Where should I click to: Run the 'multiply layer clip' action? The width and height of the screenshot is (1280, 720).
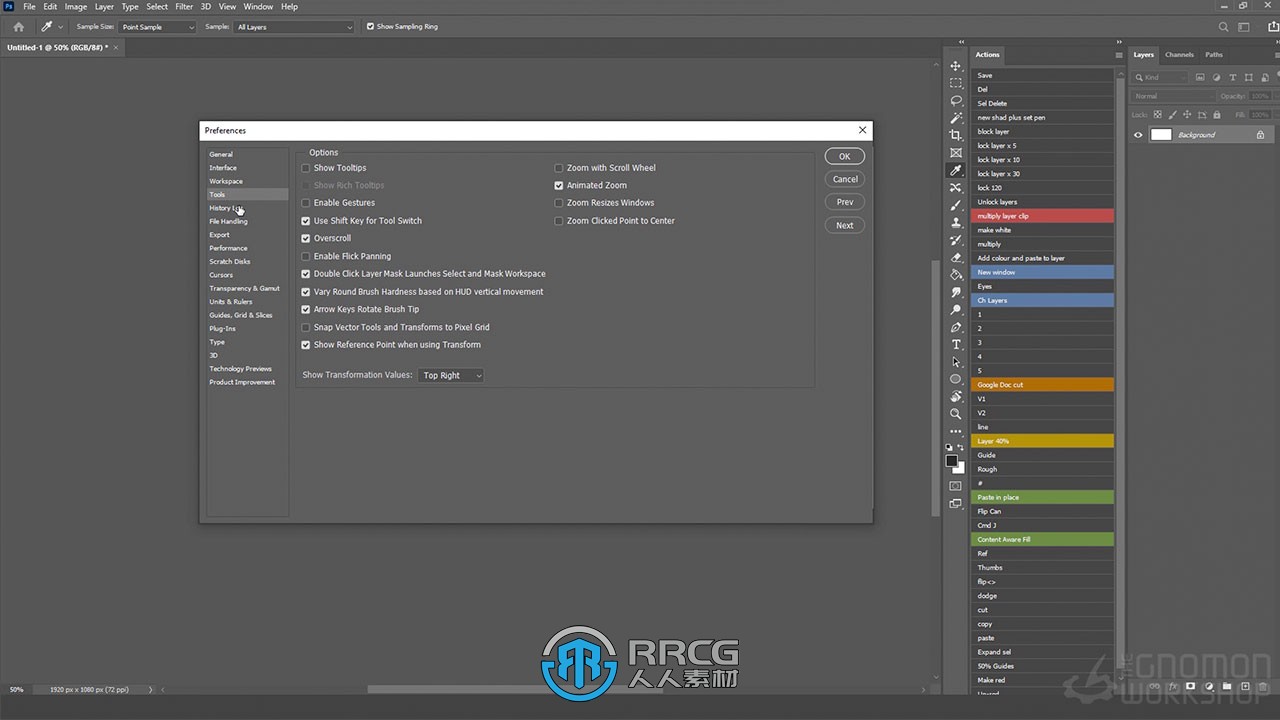[x=1042, y=216]
